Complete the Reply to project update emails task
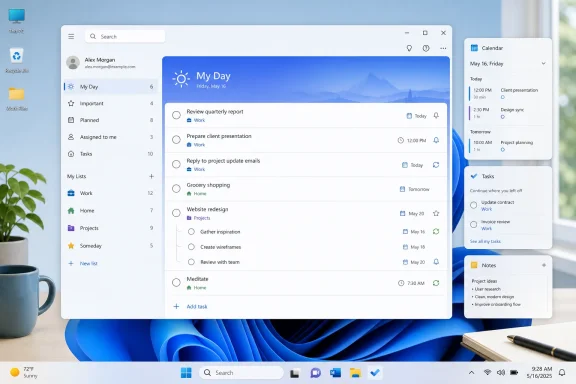Screen dimensions: 576x384 tap(176, 164)
